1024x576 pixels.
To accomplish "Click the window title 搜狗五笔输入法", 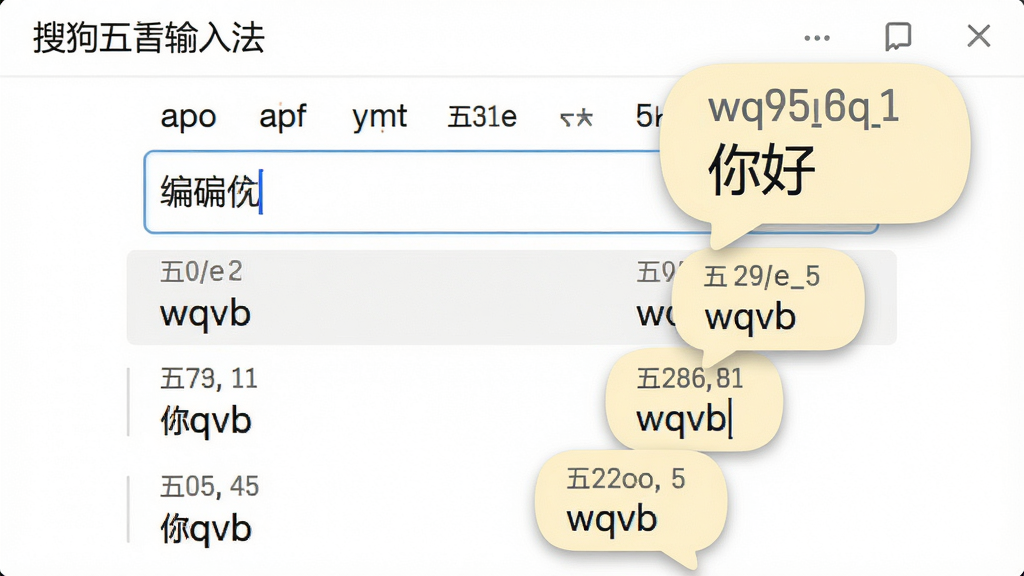I will pyautogui.click(x=149, y=37).
